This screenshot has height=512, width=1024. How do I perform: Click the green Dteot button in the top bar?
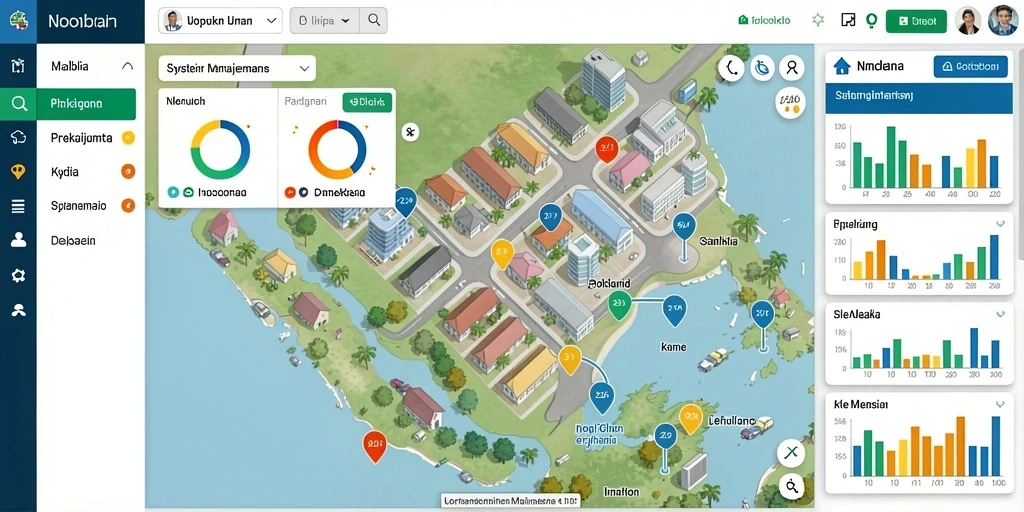916,21
